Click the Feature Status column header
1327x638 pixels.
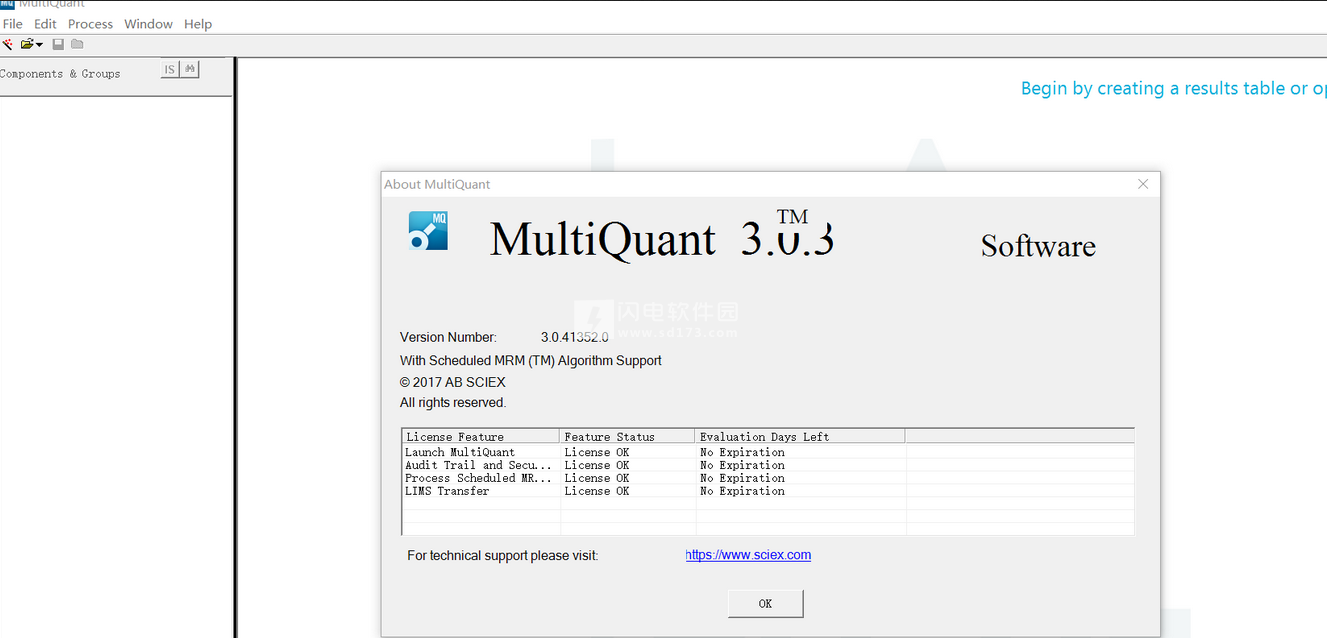pos(627,437)
